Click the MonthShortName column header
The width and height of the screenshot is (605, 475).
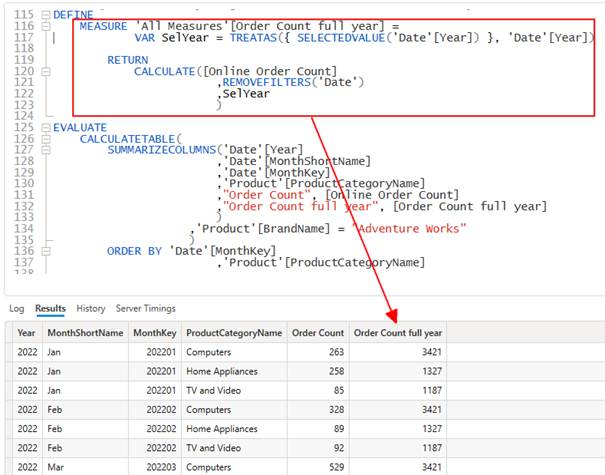click(85, 333)
